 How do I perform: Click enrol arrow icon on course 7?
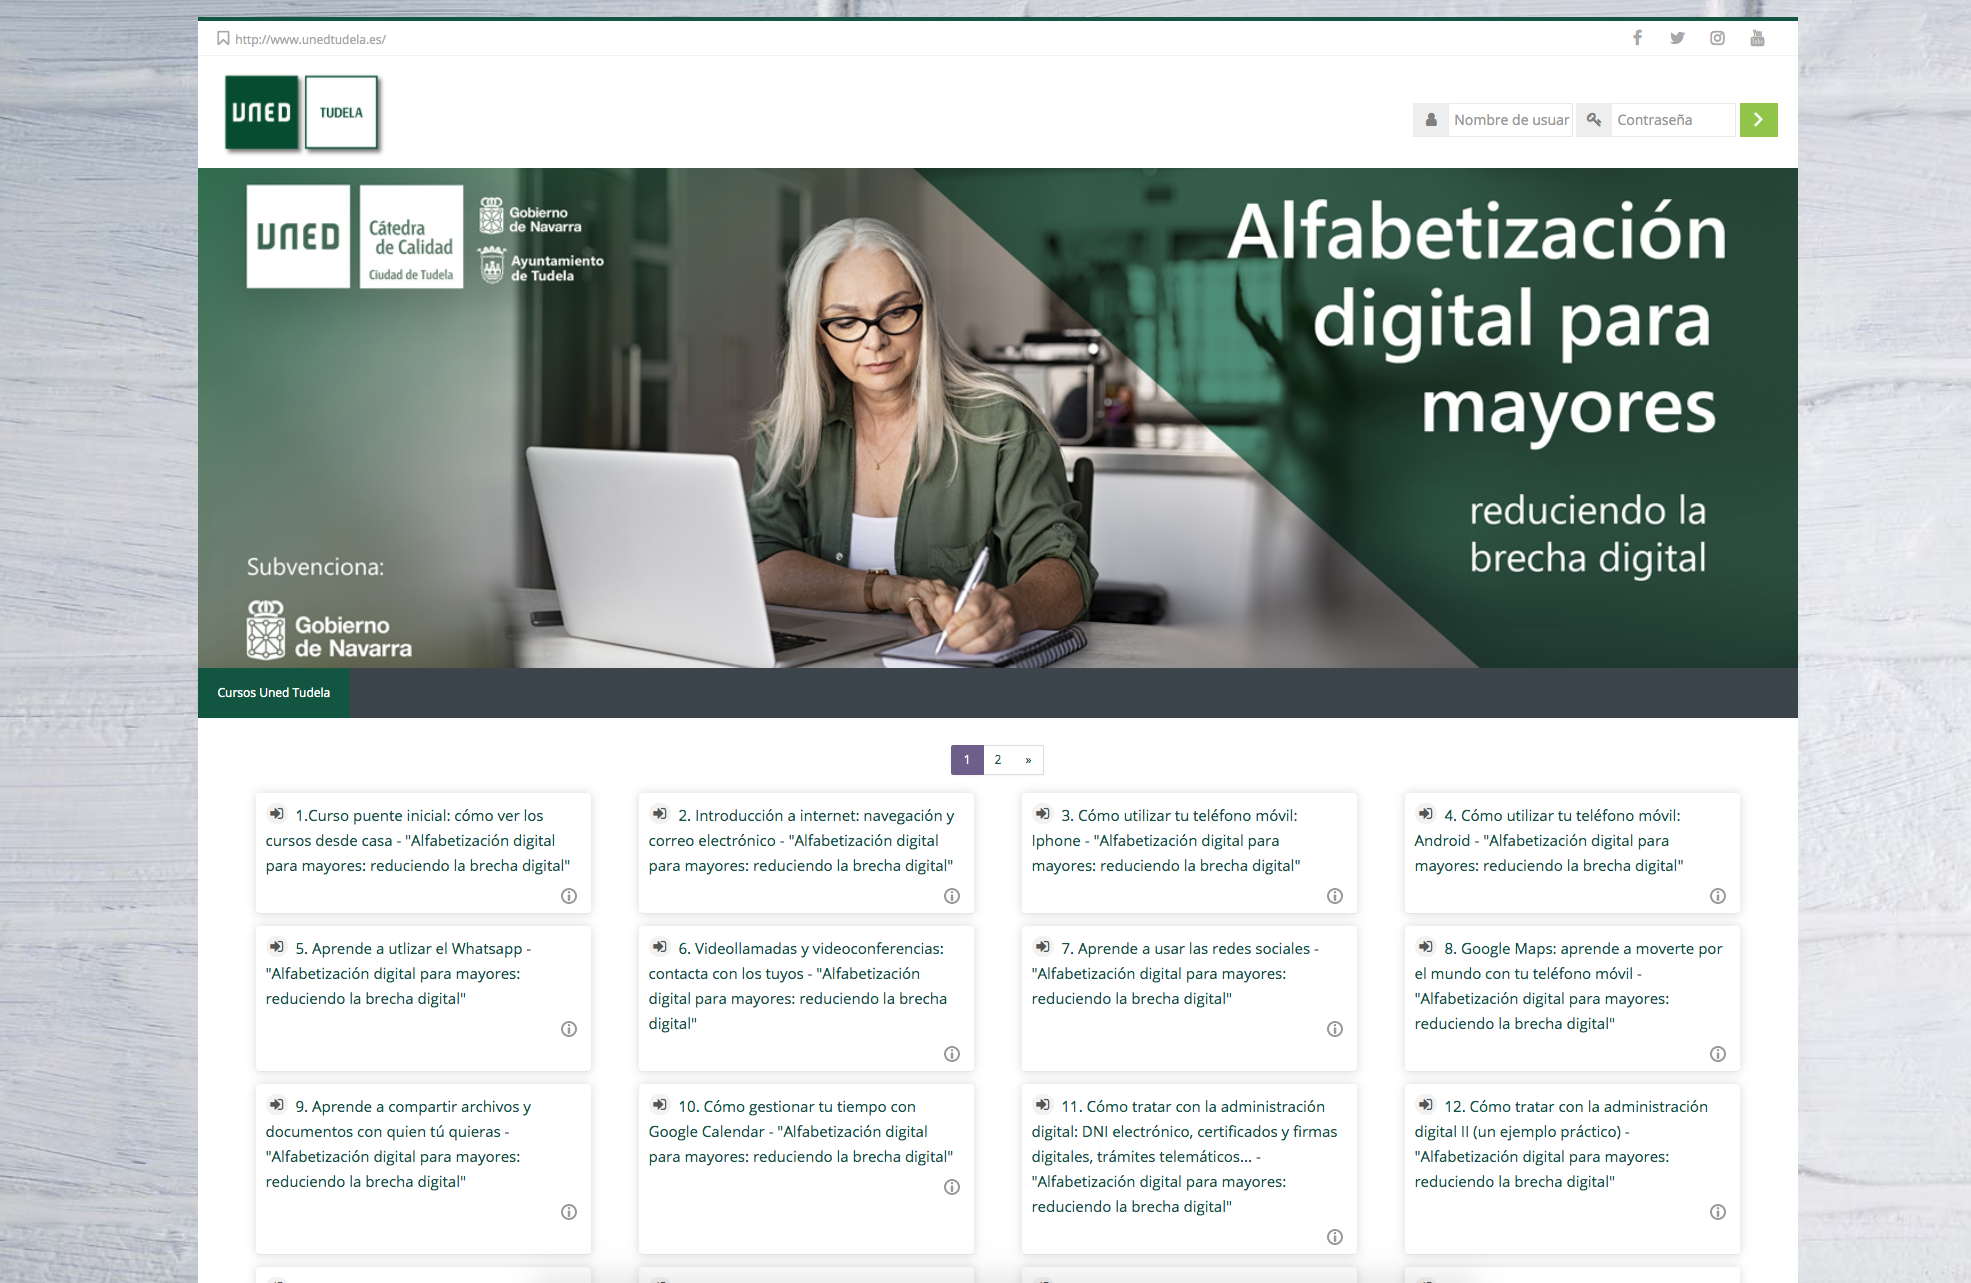click(1043, 947)
